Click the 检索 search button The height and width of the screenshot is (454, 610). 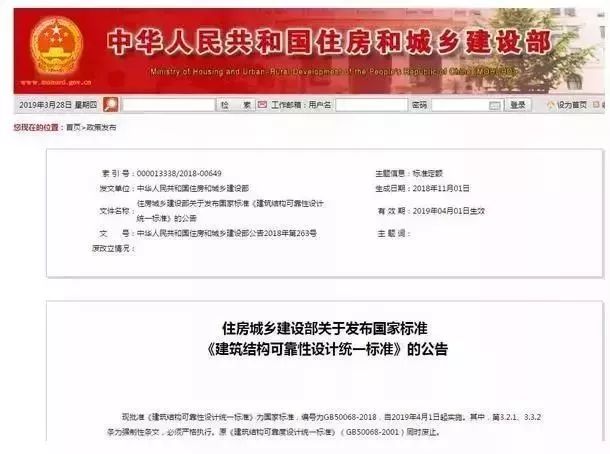236,105
